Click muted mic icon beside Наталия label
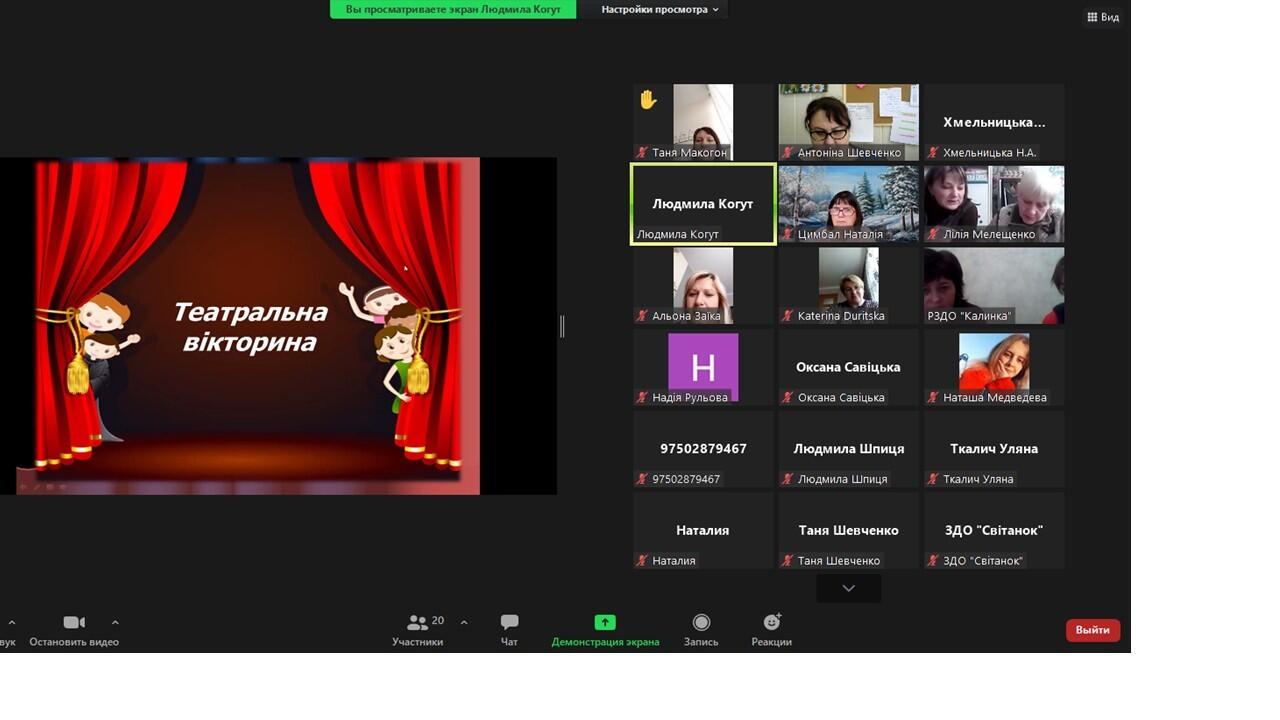 [642, 561]
